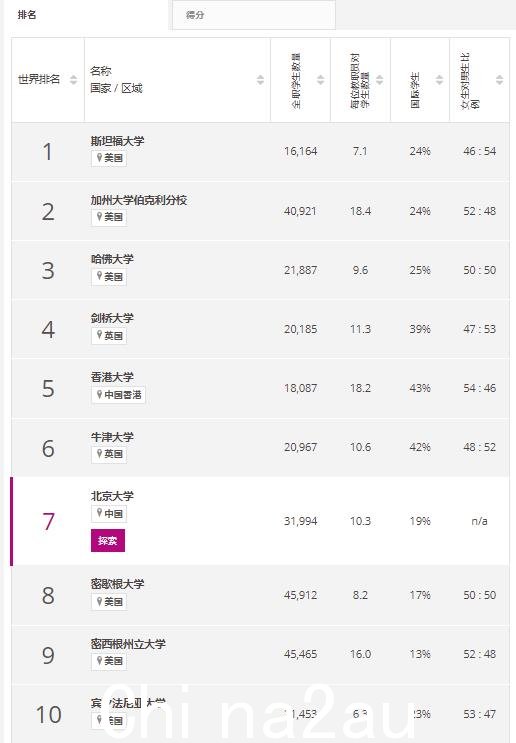Open the 斯坦福大学 link
The width and height of the screenshot is (516, 743).
coord(118,141)
